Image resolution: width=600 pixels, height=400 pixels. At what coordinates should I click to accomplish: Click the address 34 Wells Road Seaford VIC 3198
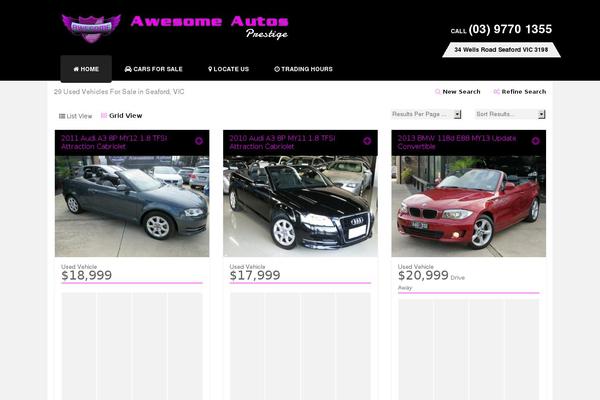(x=501, y=50)
